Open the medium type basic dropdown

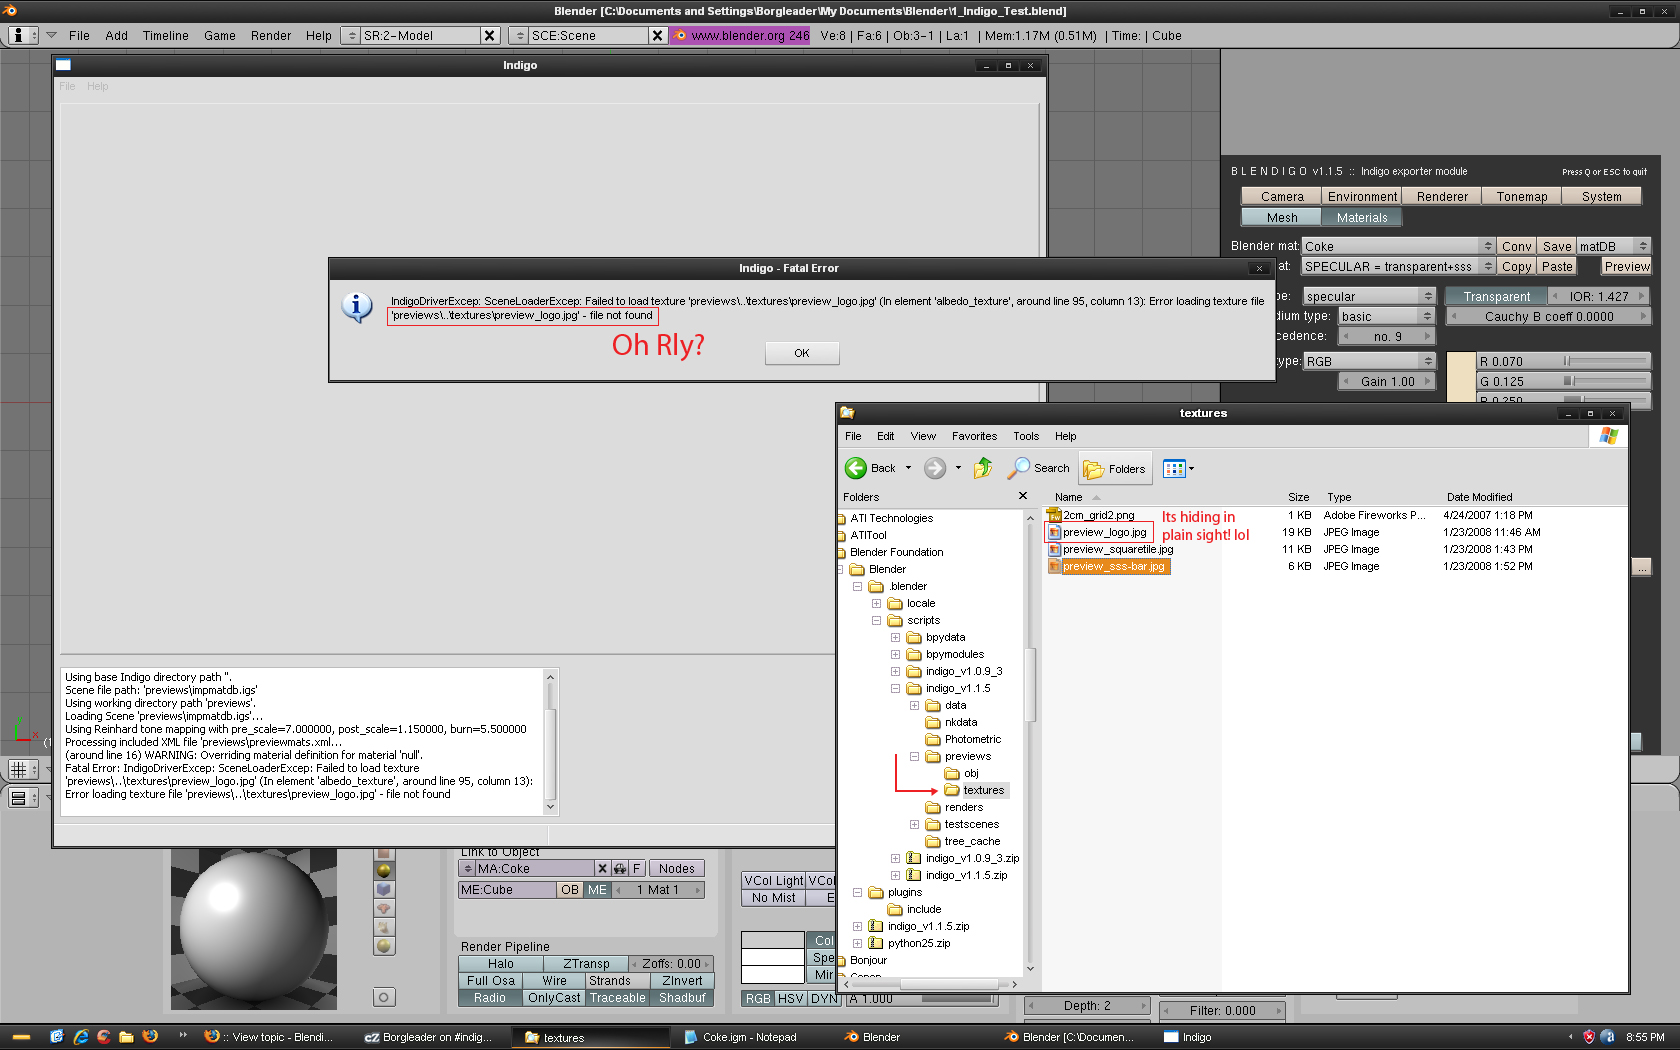click(1387, 316)
